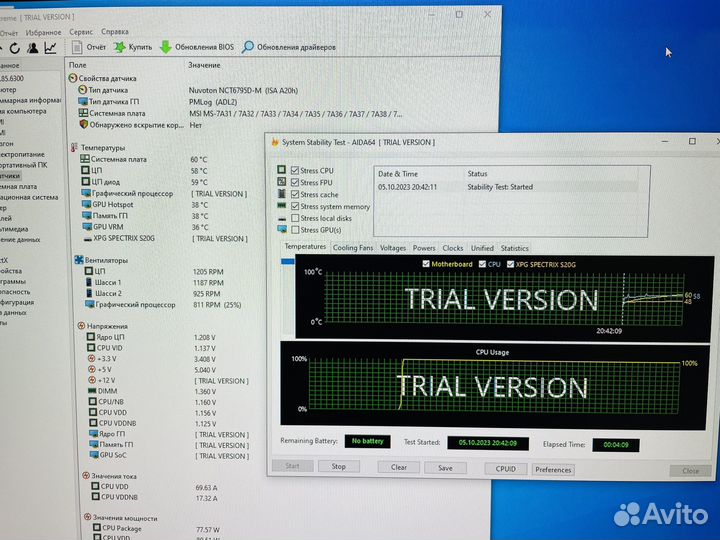Switch to the Unified tab
The height and width of the screenshot is (540, 720).
[482, 248]
